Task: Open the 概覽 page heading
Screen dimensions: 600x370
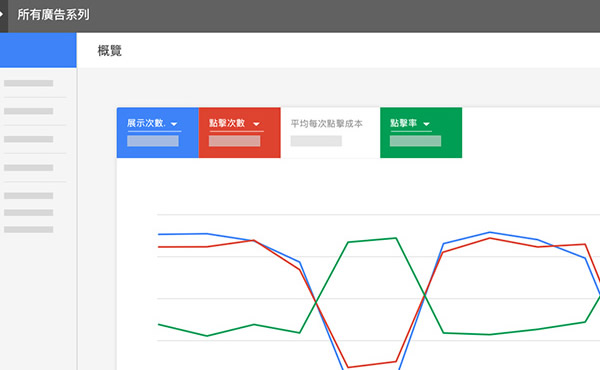Action: [110, 51]
